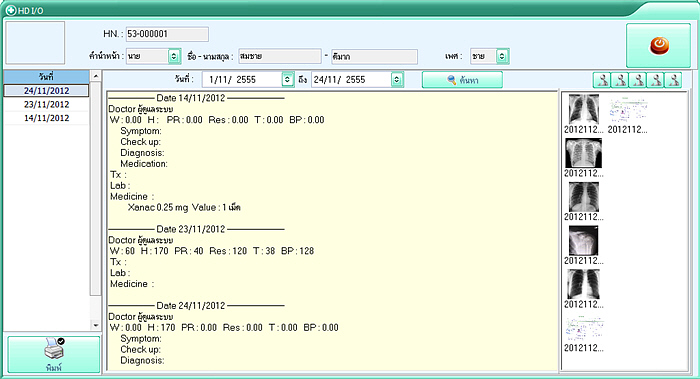The width and height of the screenshot is (700, 379).
Task: Open the gender dropdown showing ชาย
Action: tap(502, 56)
